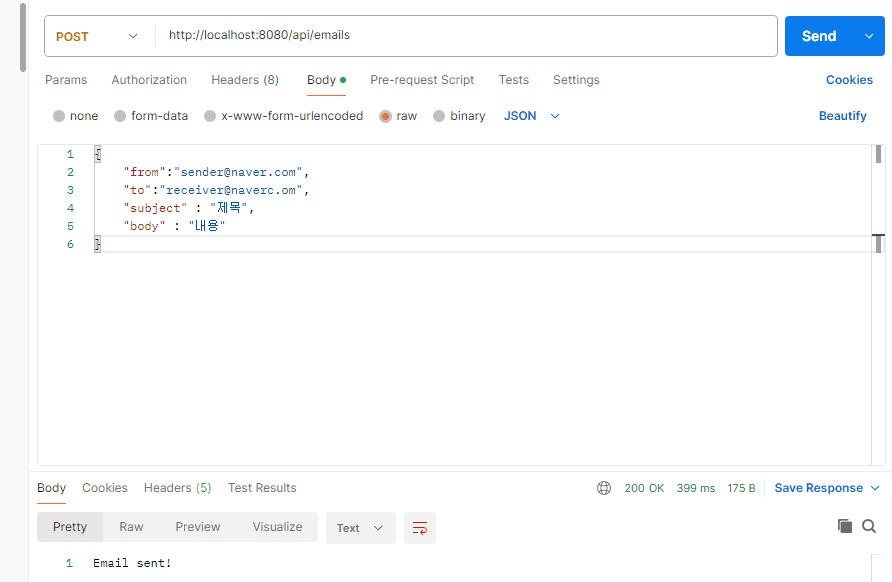Screen dimensions: 892x582
Task: Toggle the wrap lines icon in response
Action: tap(420, 528)
